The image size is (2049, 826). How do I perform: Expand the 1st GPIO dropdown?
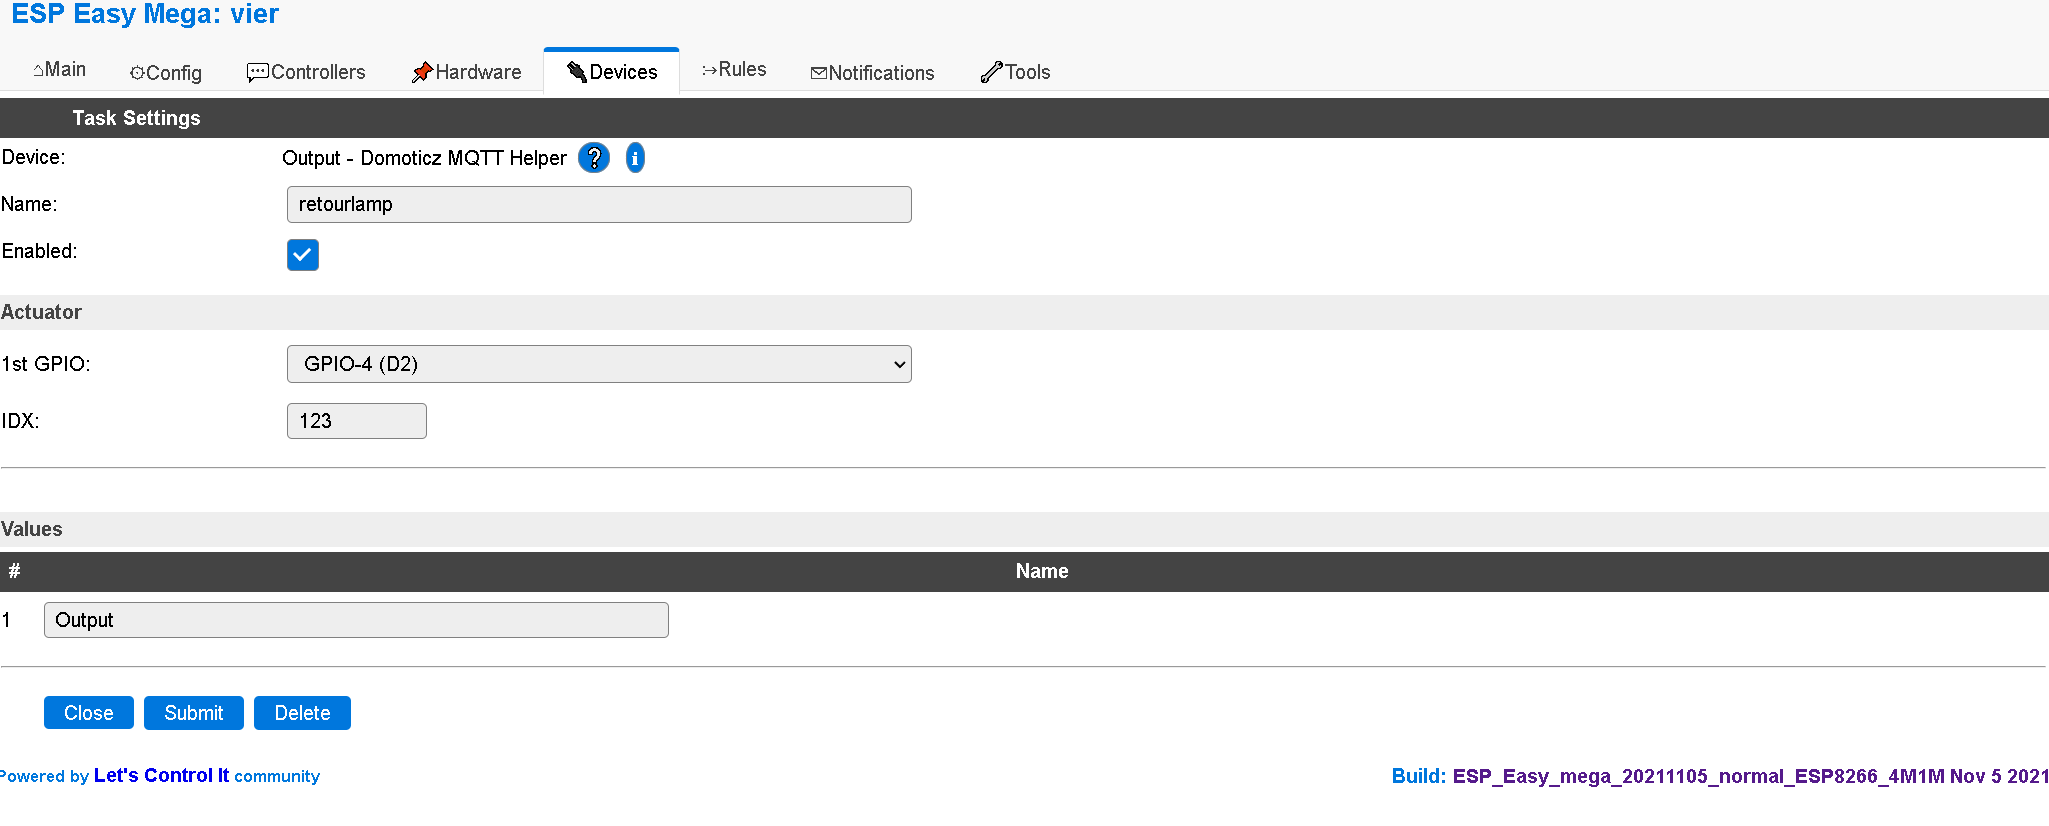(599, 364)
